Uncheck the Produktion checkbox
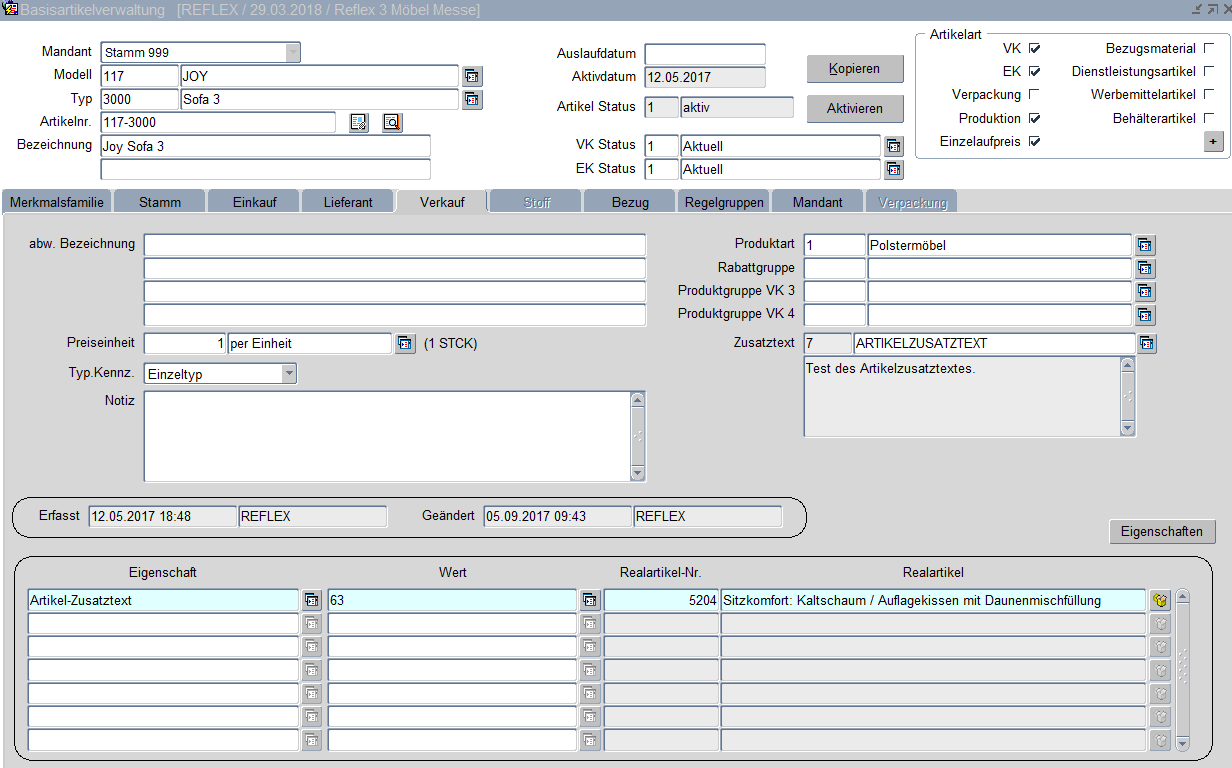1232x768 pixels. (x=1034, y=118)
